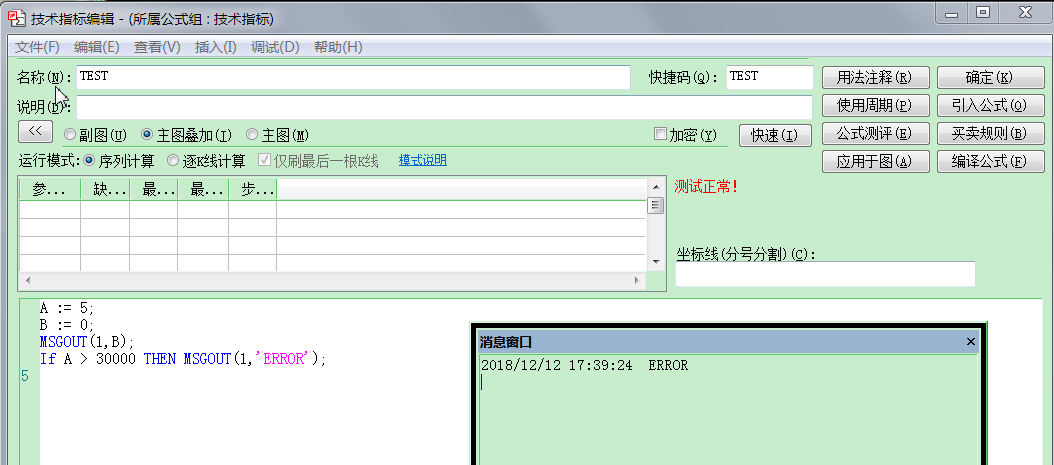This screenshot has height=465, width=1054.
Task: Open the 查看(V) menu
Action: click(x=157, y=47)
